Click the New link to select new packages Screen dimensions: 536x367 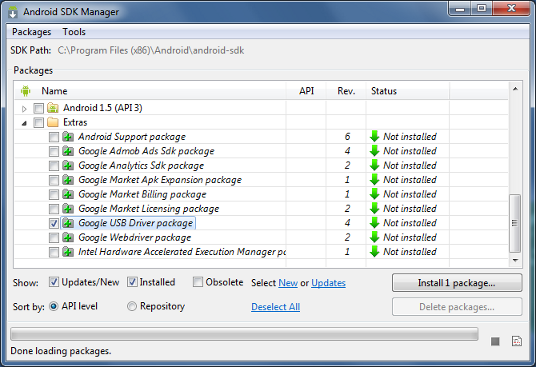288,283
